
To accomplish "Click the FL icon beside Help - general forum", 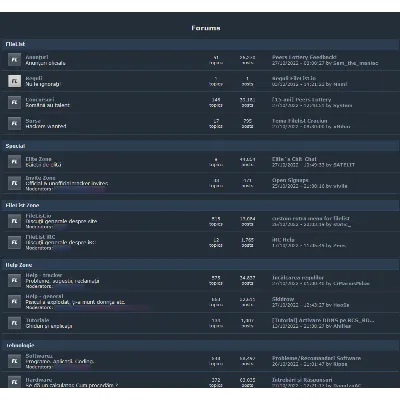I will 14,301.
